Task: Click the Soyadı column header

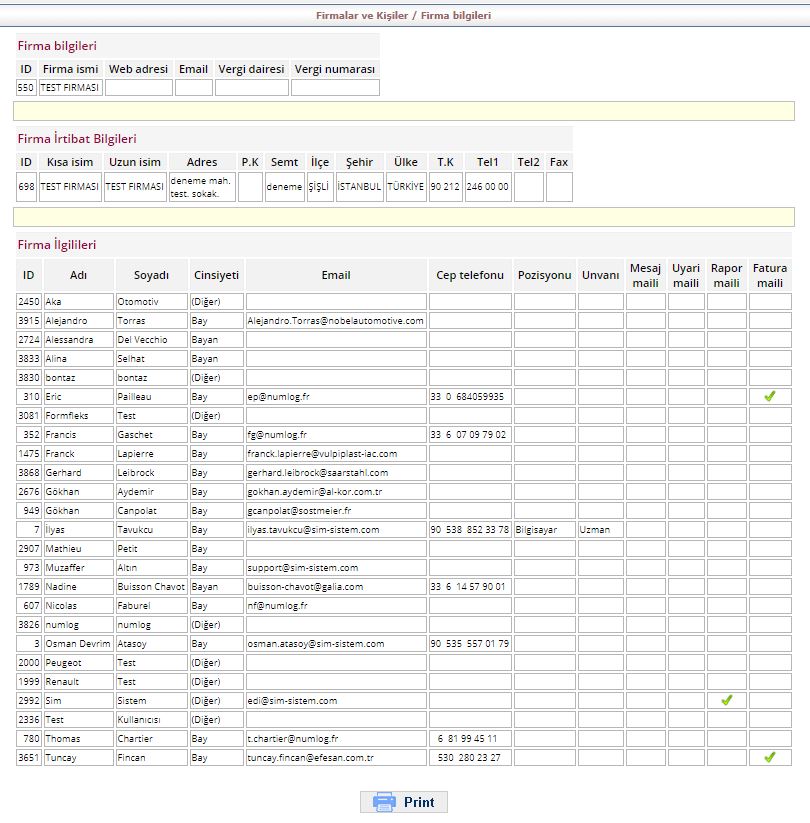Action: [x=151, y=275]
